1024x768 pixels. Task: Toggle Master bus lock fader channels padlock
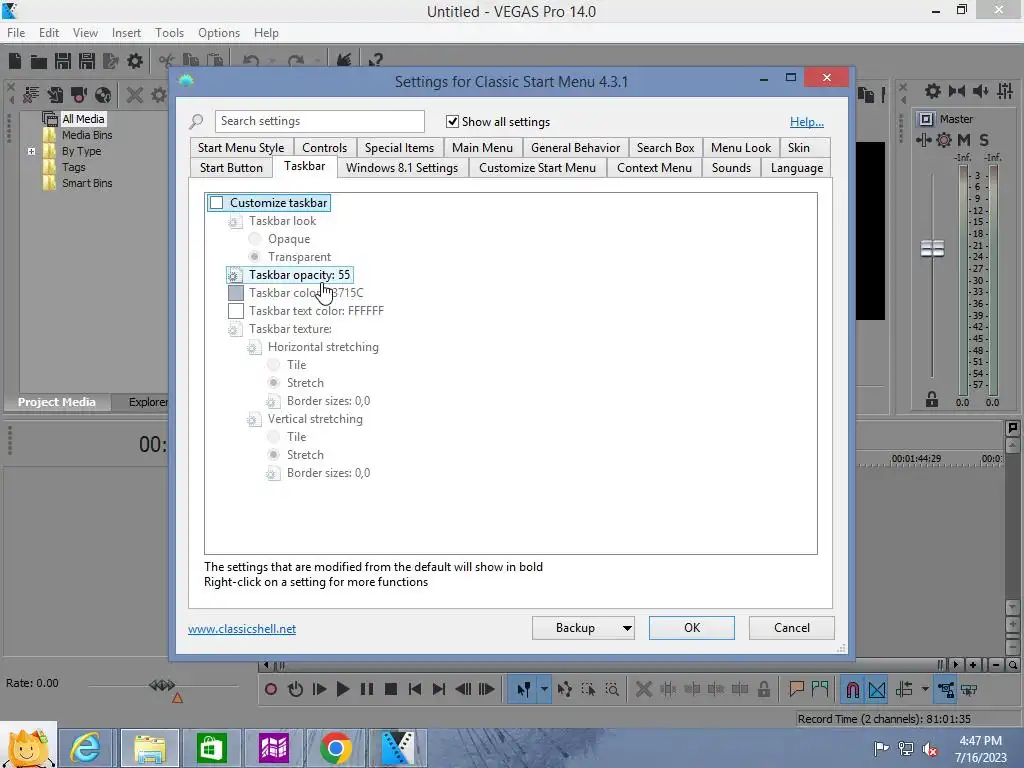coord(932,399)
